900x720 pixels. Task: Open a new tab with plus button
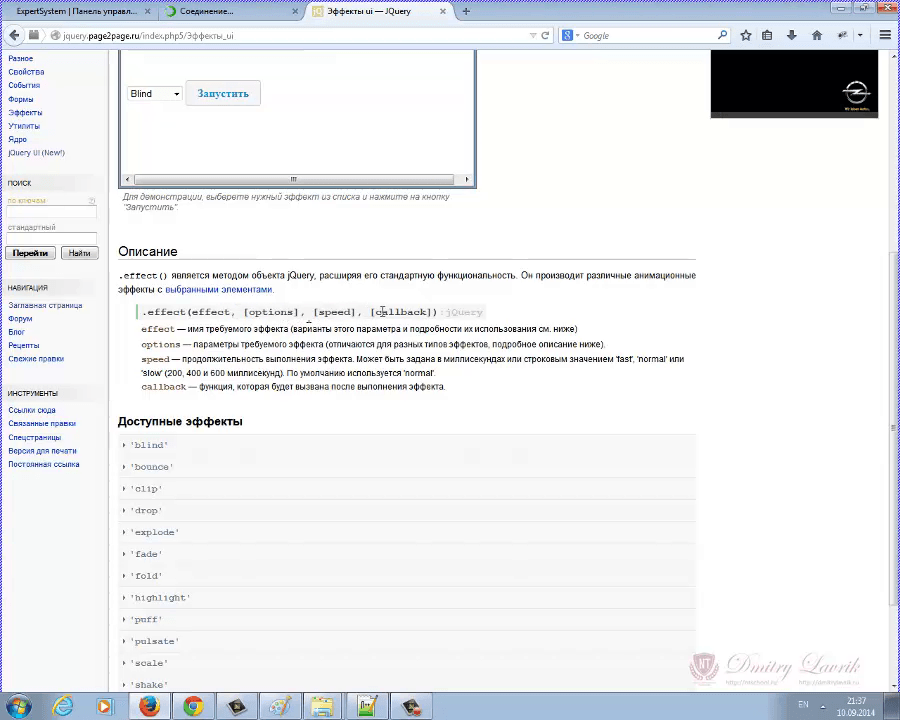[x=466, y=11]
